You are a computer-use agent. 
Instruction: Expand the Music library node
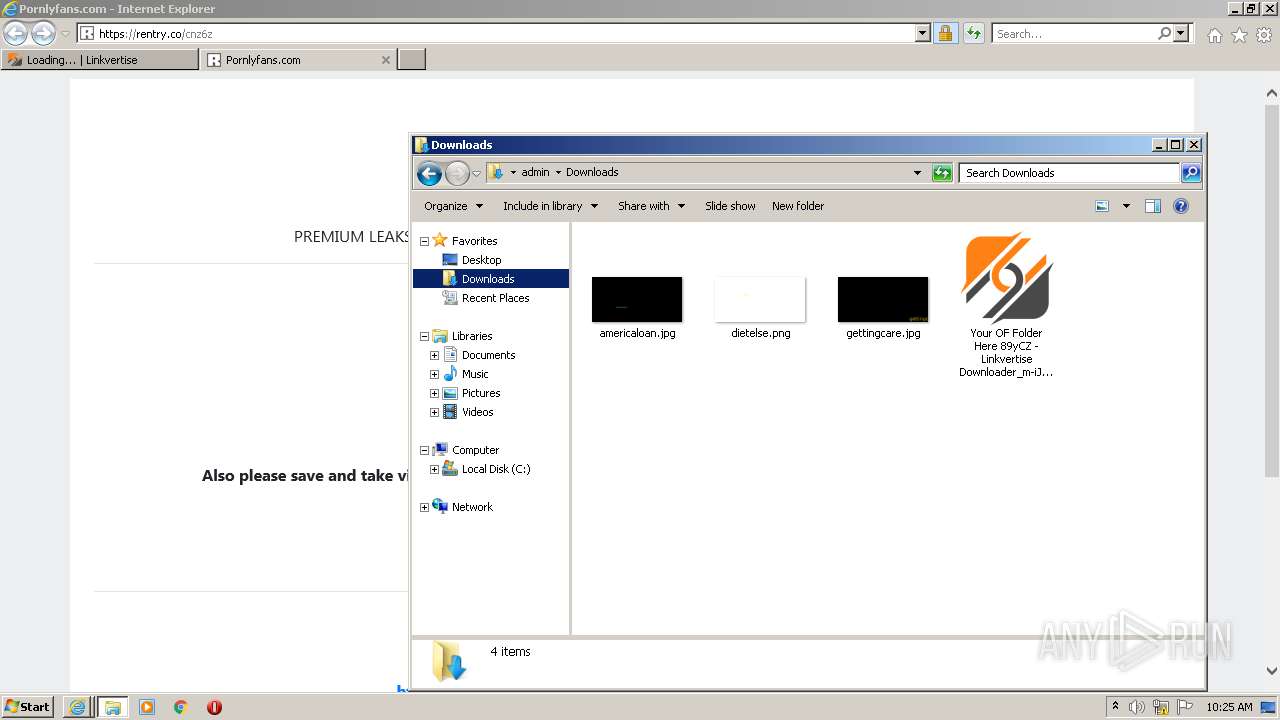point(434,374)
